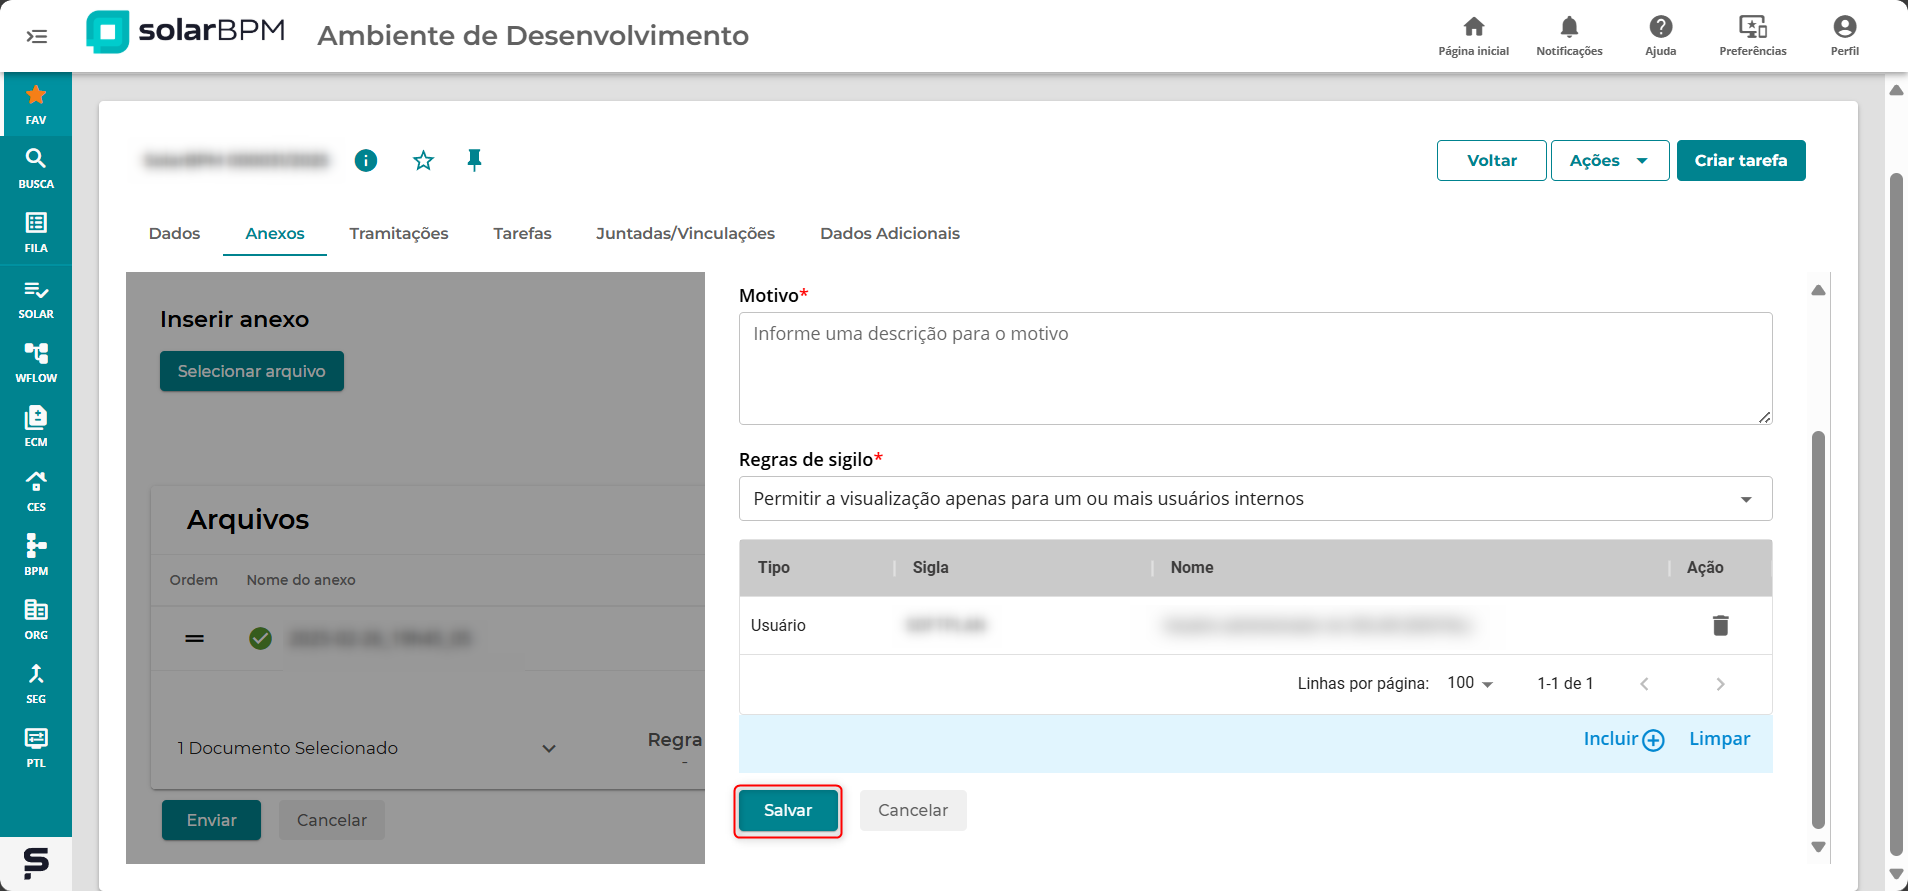Click the Incluir link
Screen dimensions: 1908x891
1623,739
